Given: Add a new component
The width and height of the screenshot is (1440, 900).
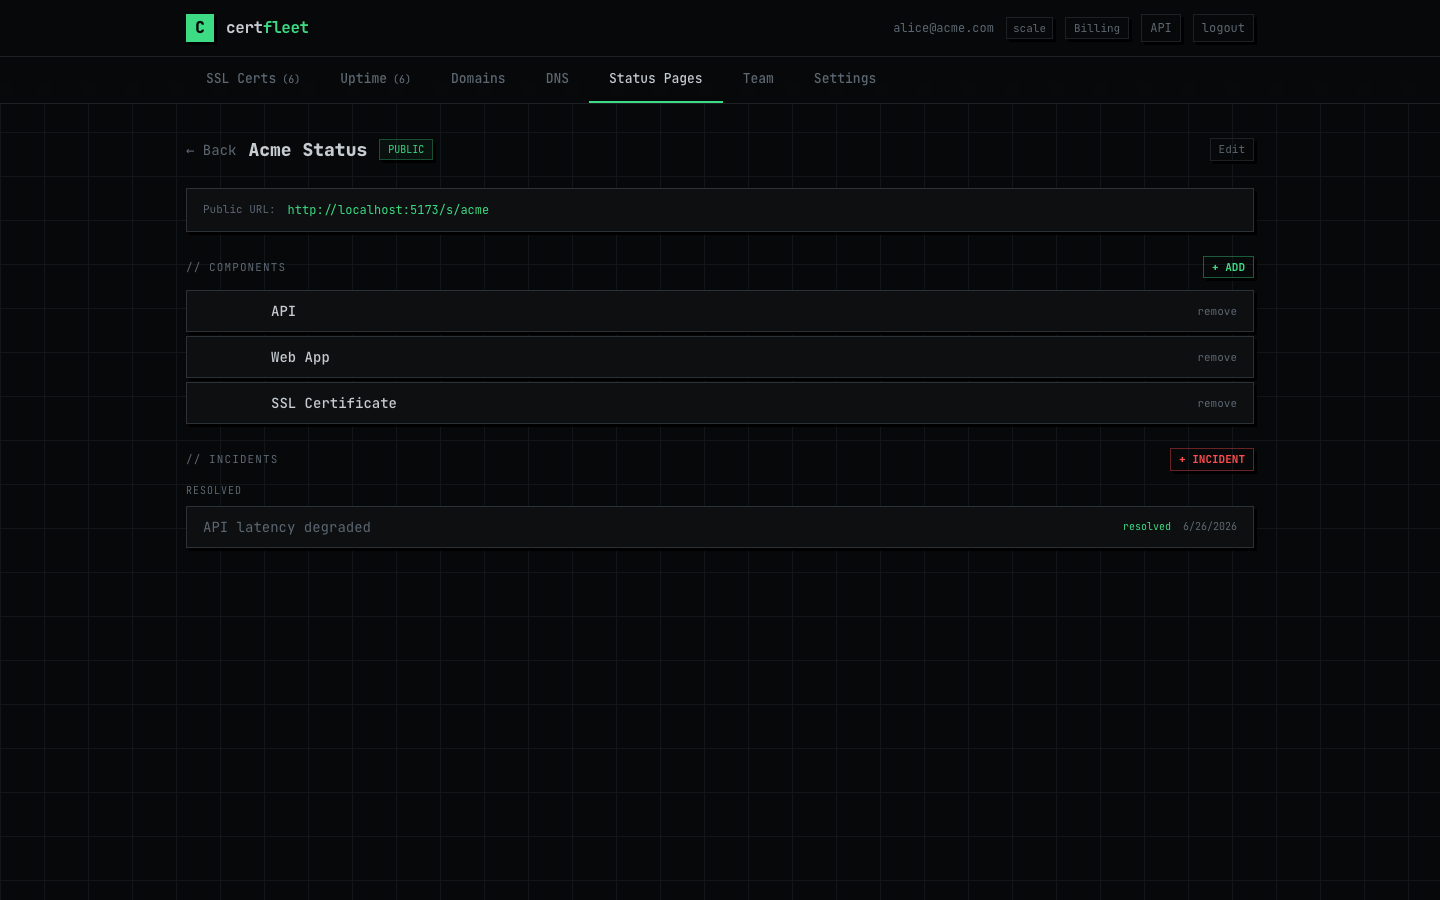Looking at the screenshot, I should [x=1228, y=267].
